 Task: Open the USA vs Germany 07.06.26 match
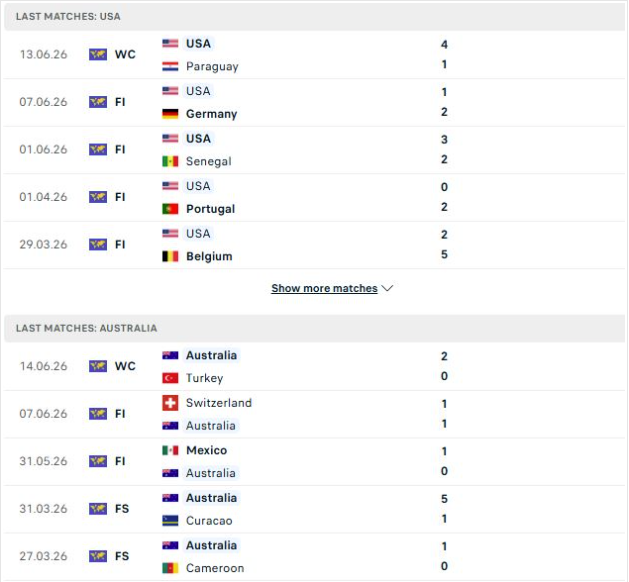click(x=314, y=102)
